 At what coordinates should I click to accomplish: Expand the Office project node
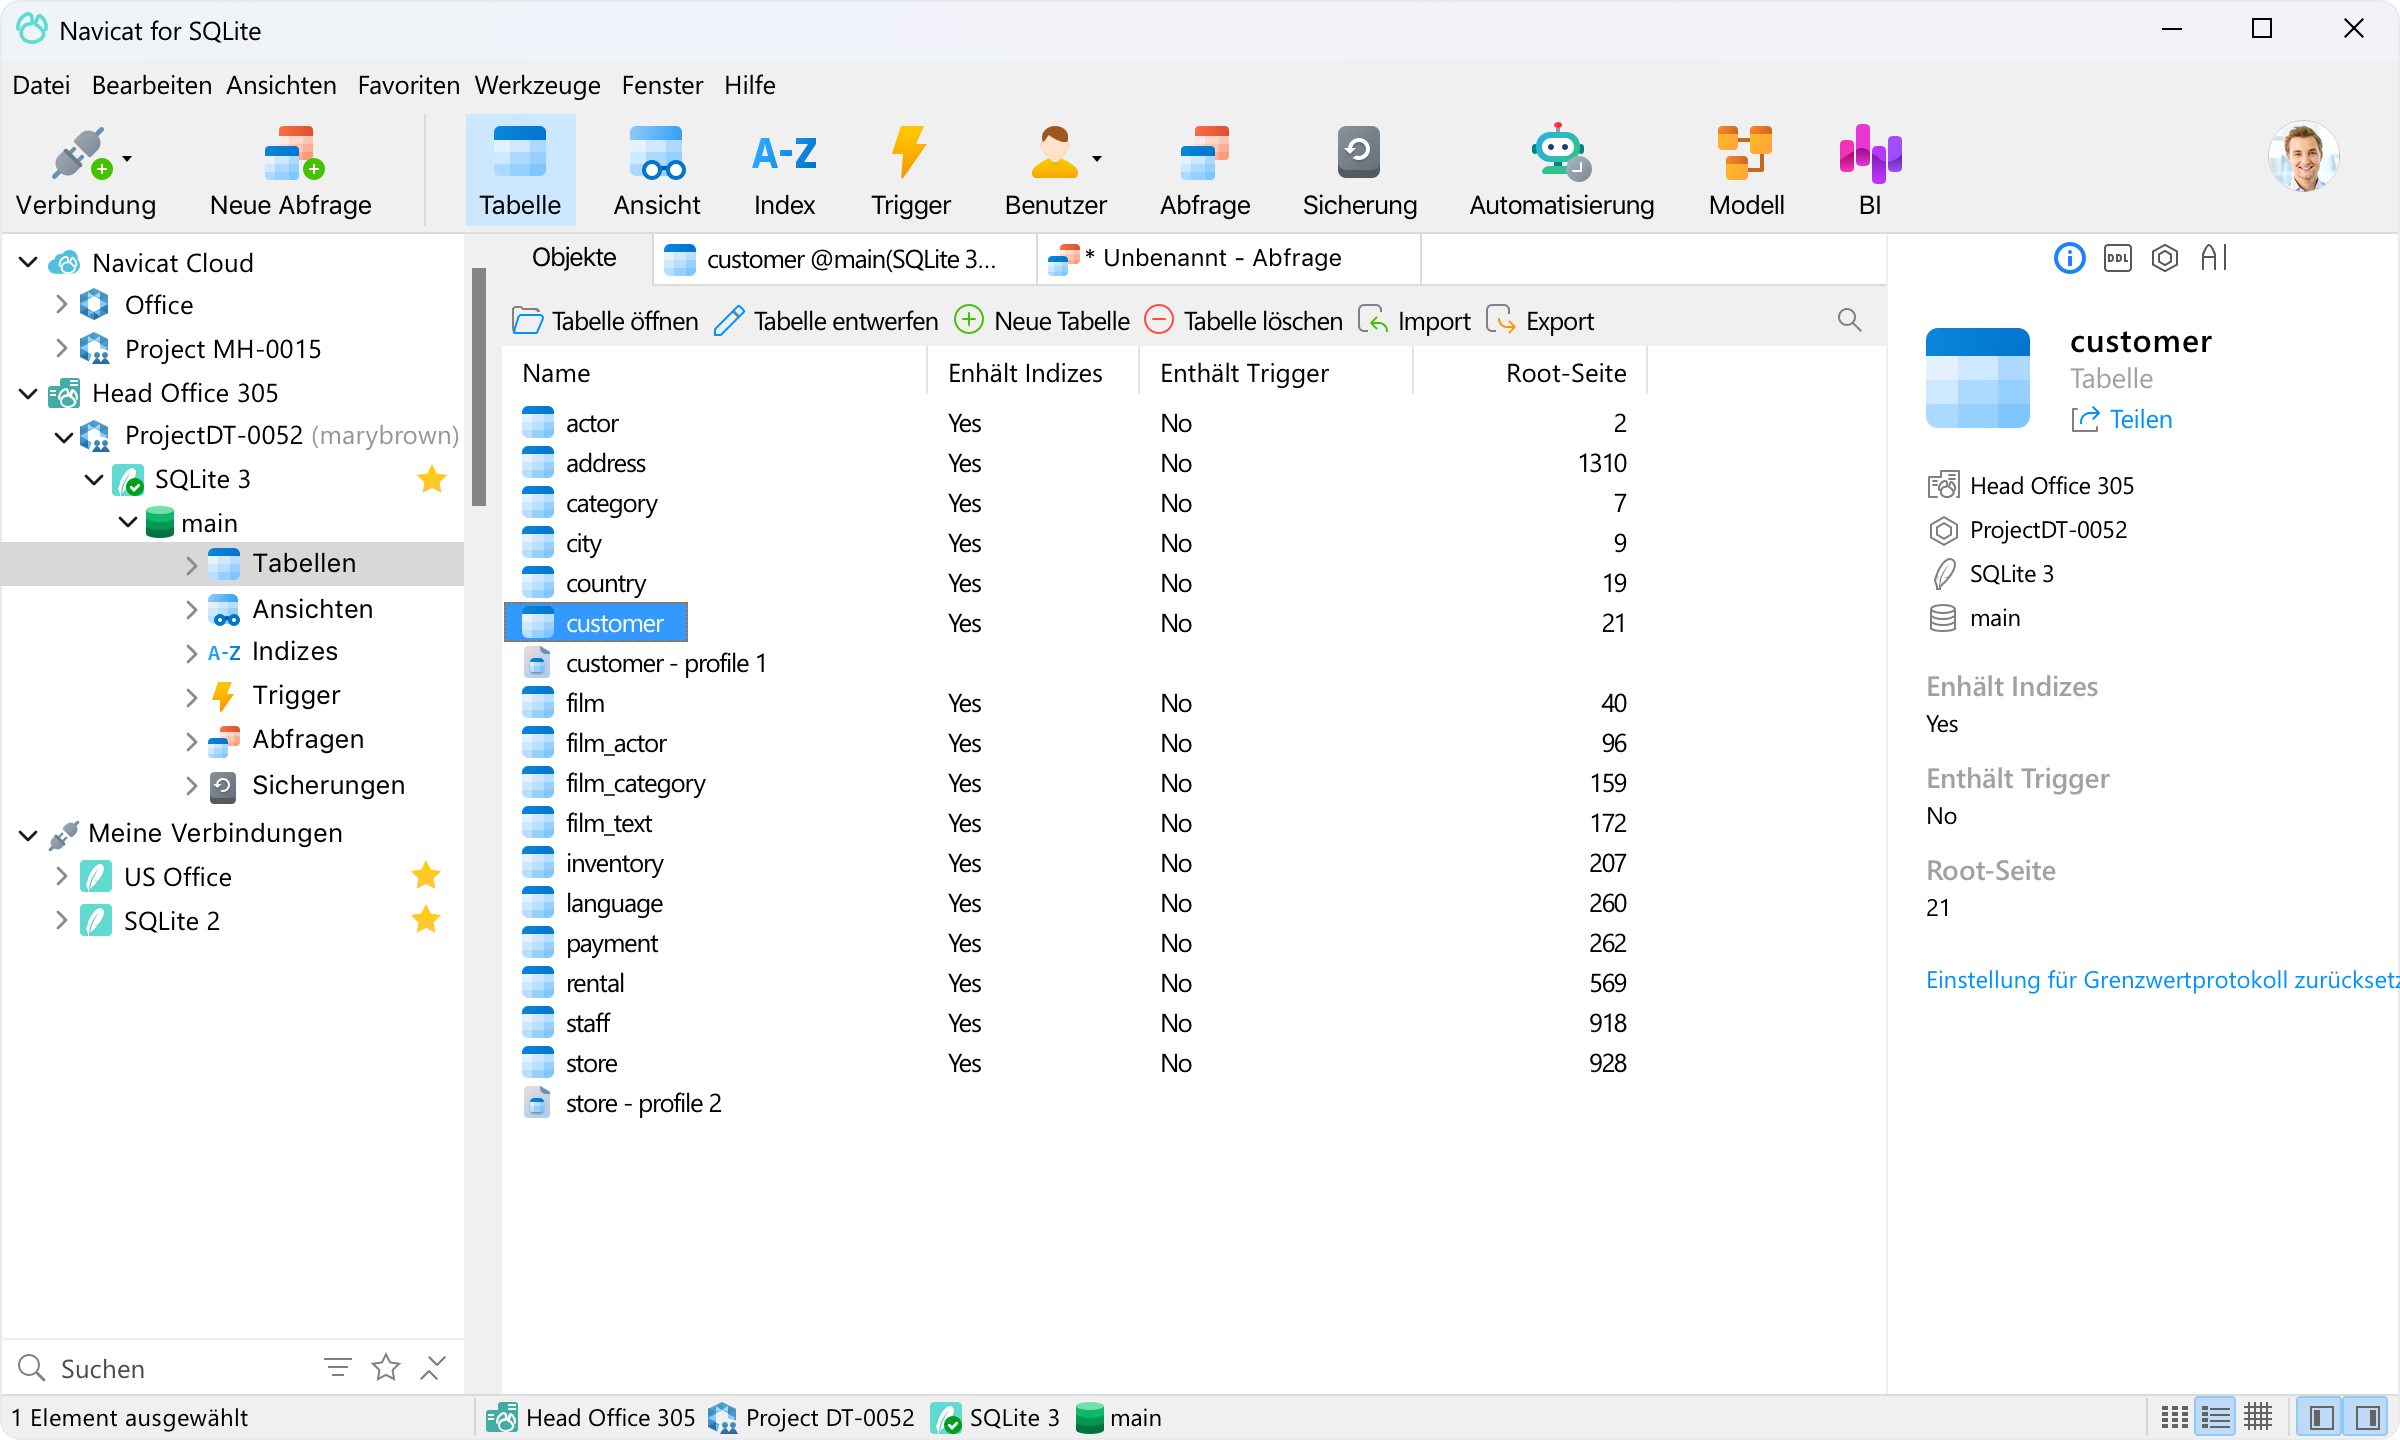(x=61, y=304)
